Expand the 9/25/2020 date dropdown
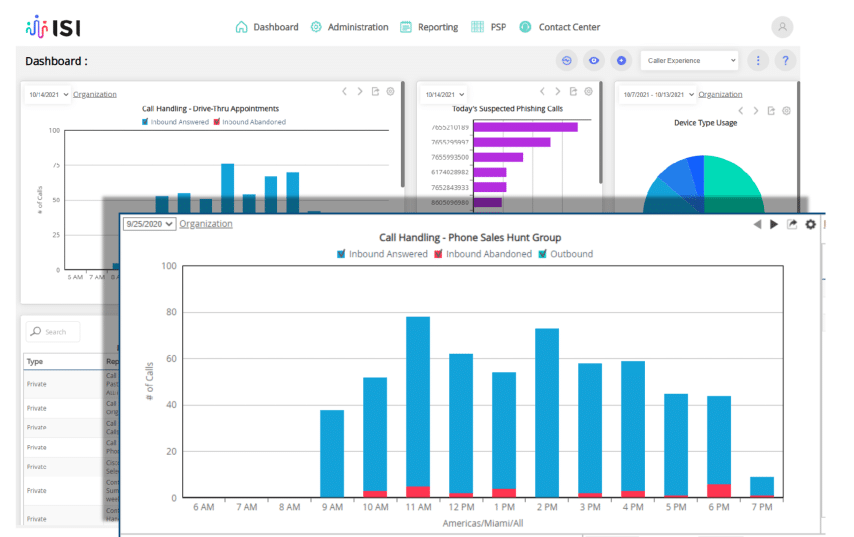 click(x=149, y=224)
